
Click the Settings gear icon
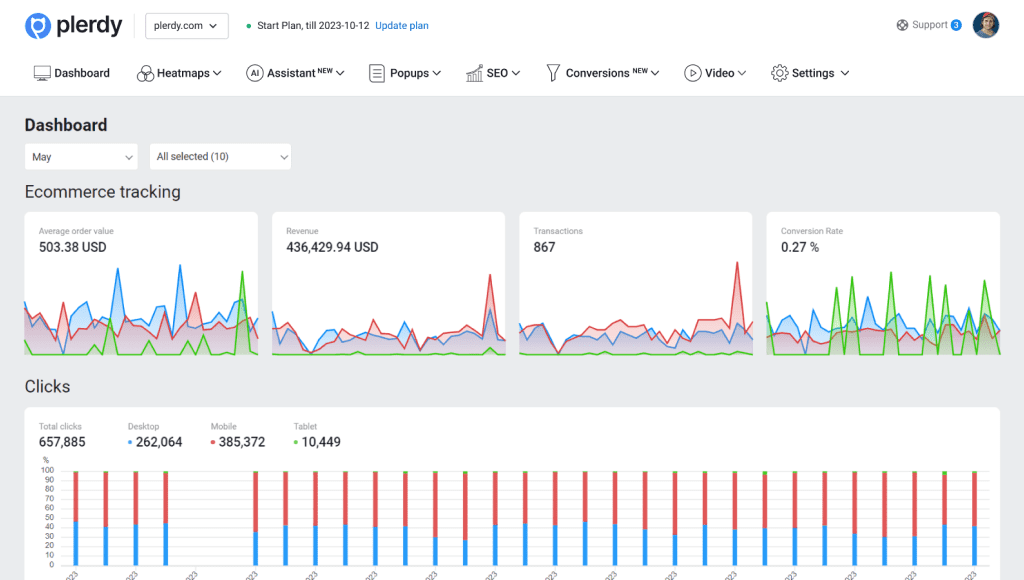pyautogui.click(x=779, y=72)
